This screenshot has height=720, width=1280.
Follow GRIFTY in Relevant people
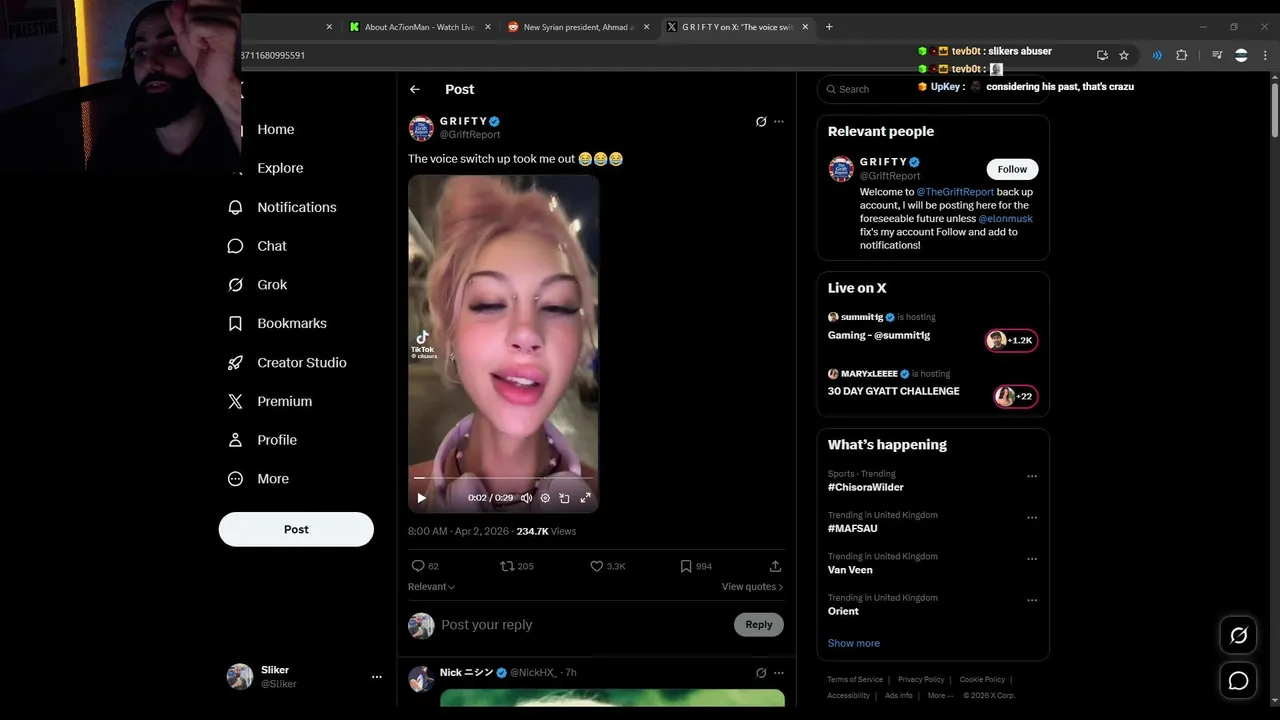pos(1012,169)
